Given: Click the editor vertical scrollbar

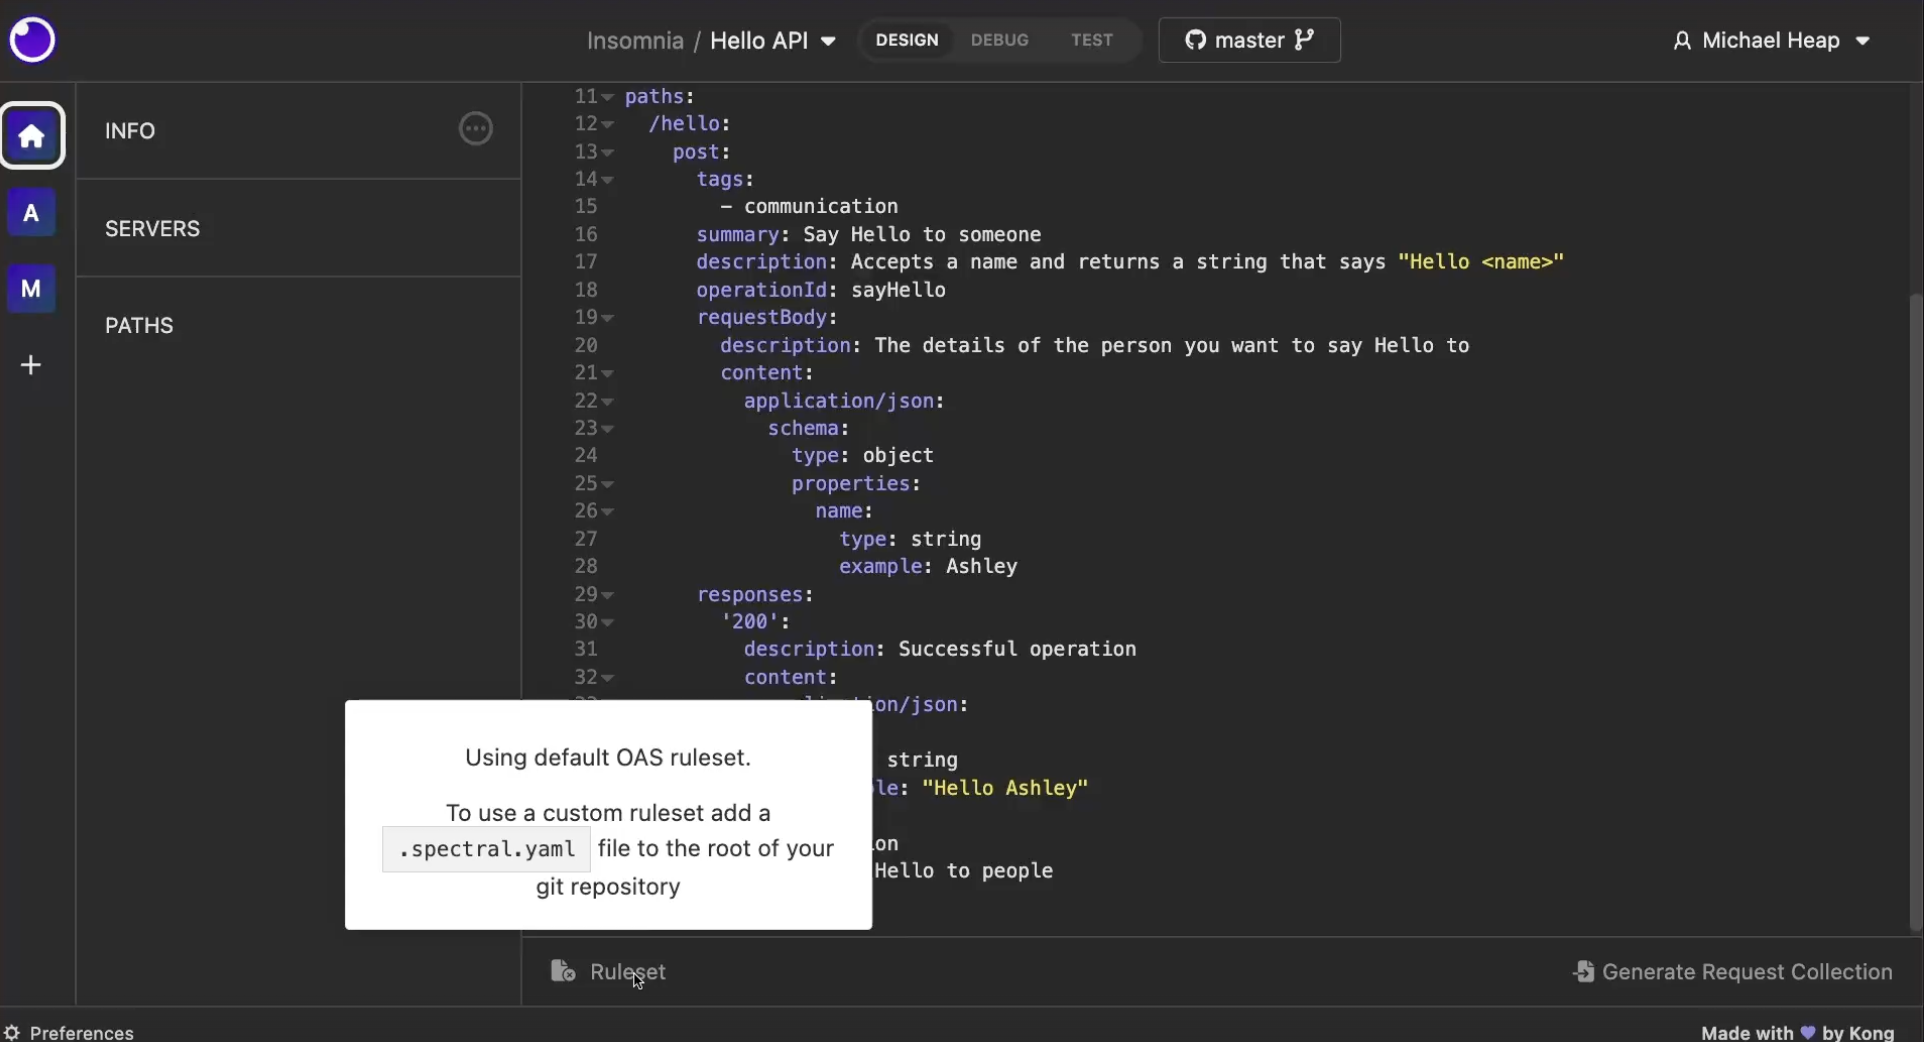Looking at the screenshot, I should [x=1915, y=610].
